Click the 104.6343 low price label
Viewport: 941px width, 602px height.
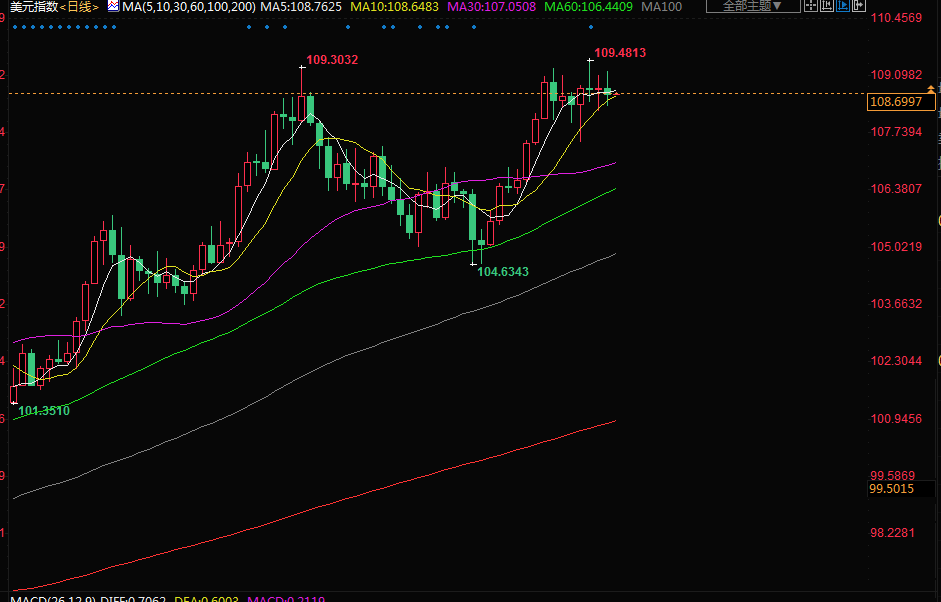[x=503, y=271]
